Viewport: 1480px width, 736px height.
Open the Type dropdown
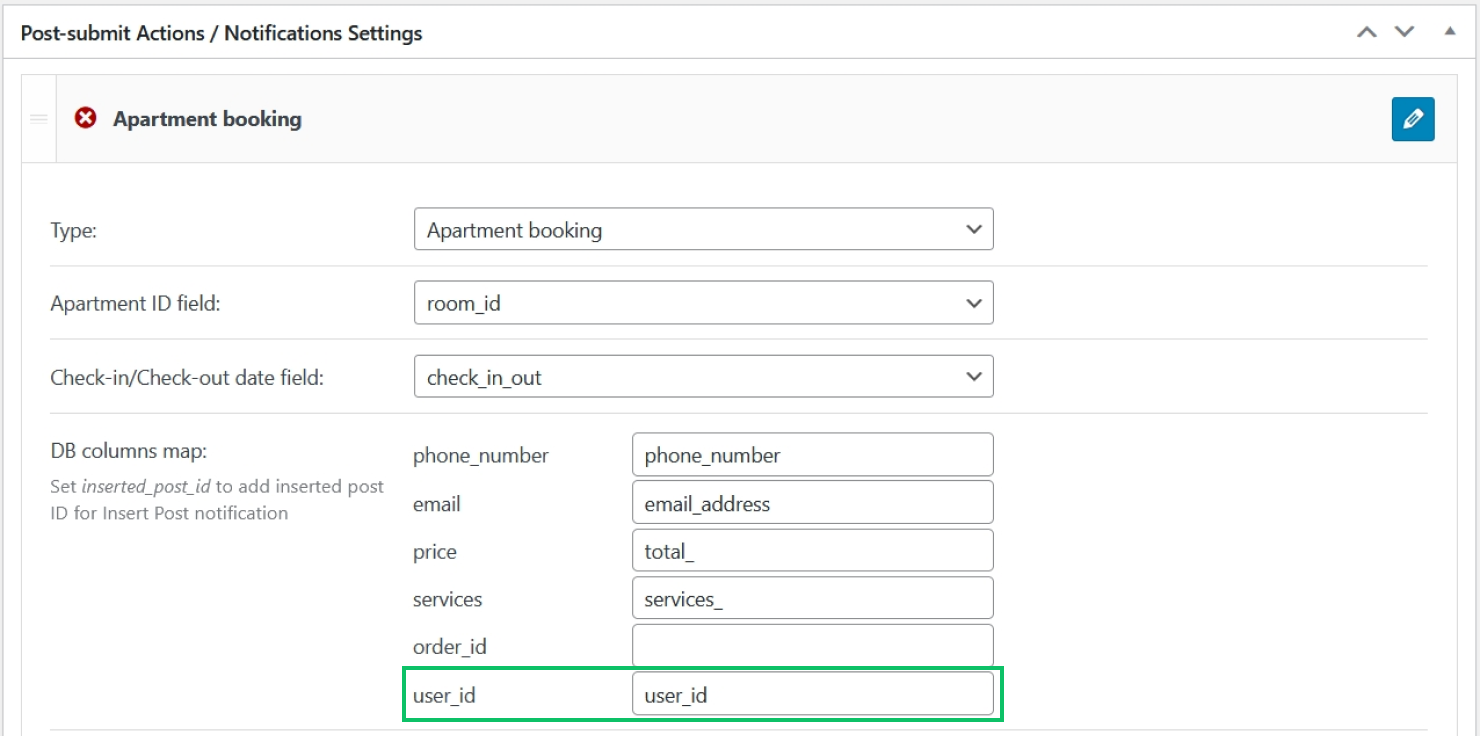(x=703, y=229)
